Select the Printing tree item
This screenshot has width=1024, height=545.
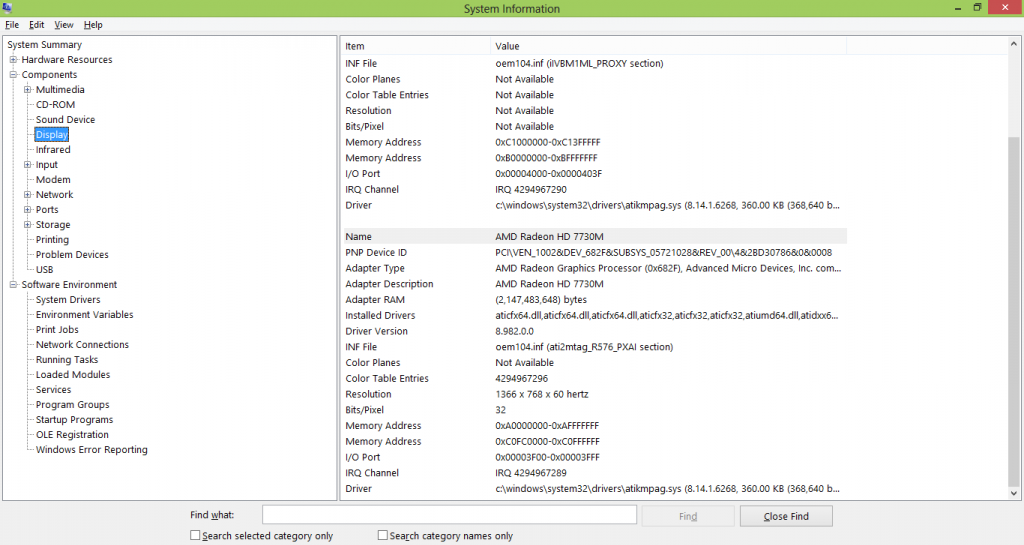click(x=52, y=240)
